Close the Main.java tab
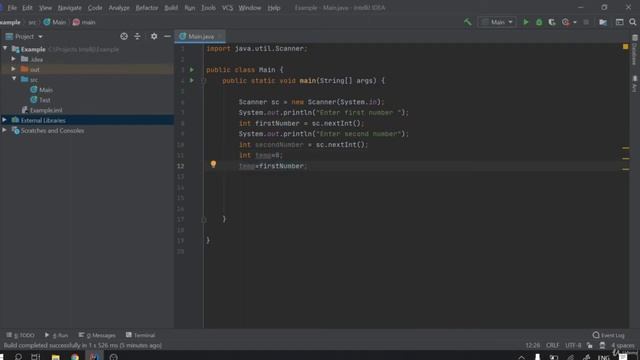Viewport: 640px width, 360px height. click(x=220, y=36)
